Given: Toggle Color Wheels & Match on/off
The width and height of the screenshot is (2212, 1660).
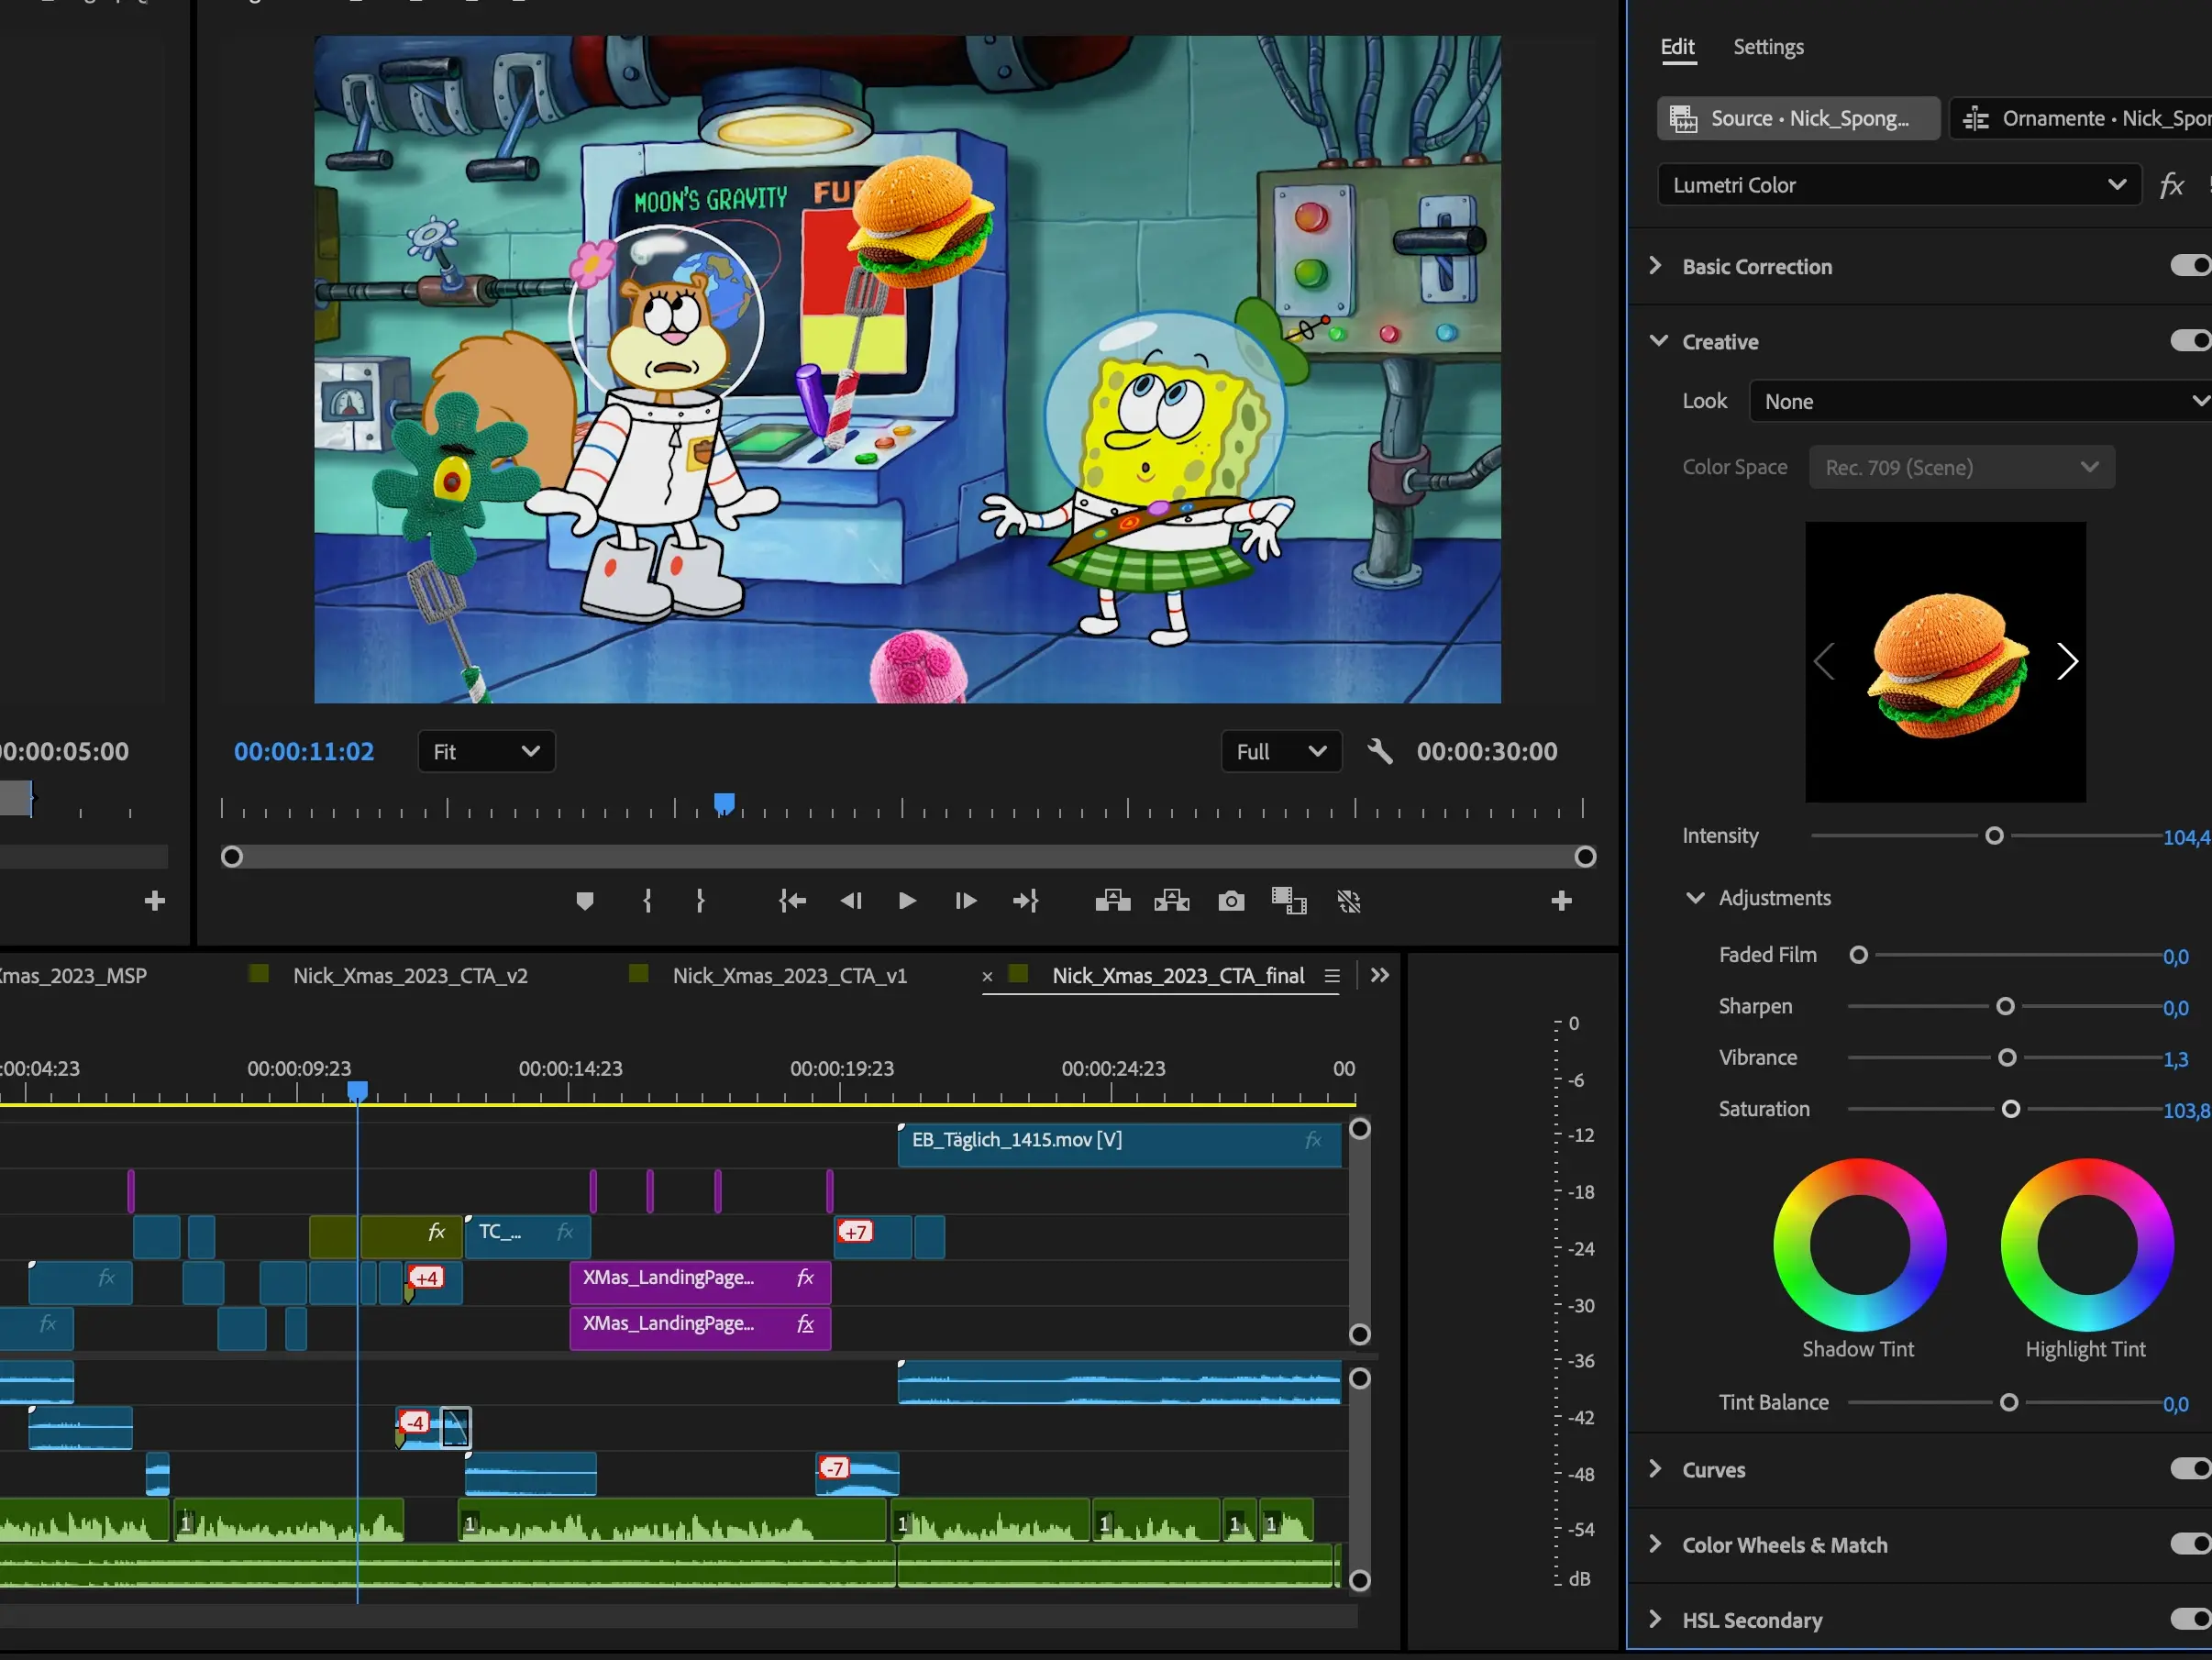Looking at the screenshot, I should pyautogui.click(x=2190, y=1543).
